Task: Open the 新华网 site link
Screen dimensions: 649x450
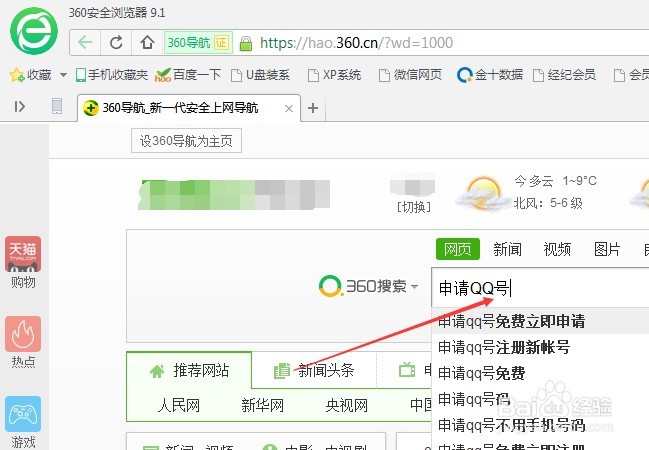Action: tap(262, 405)
